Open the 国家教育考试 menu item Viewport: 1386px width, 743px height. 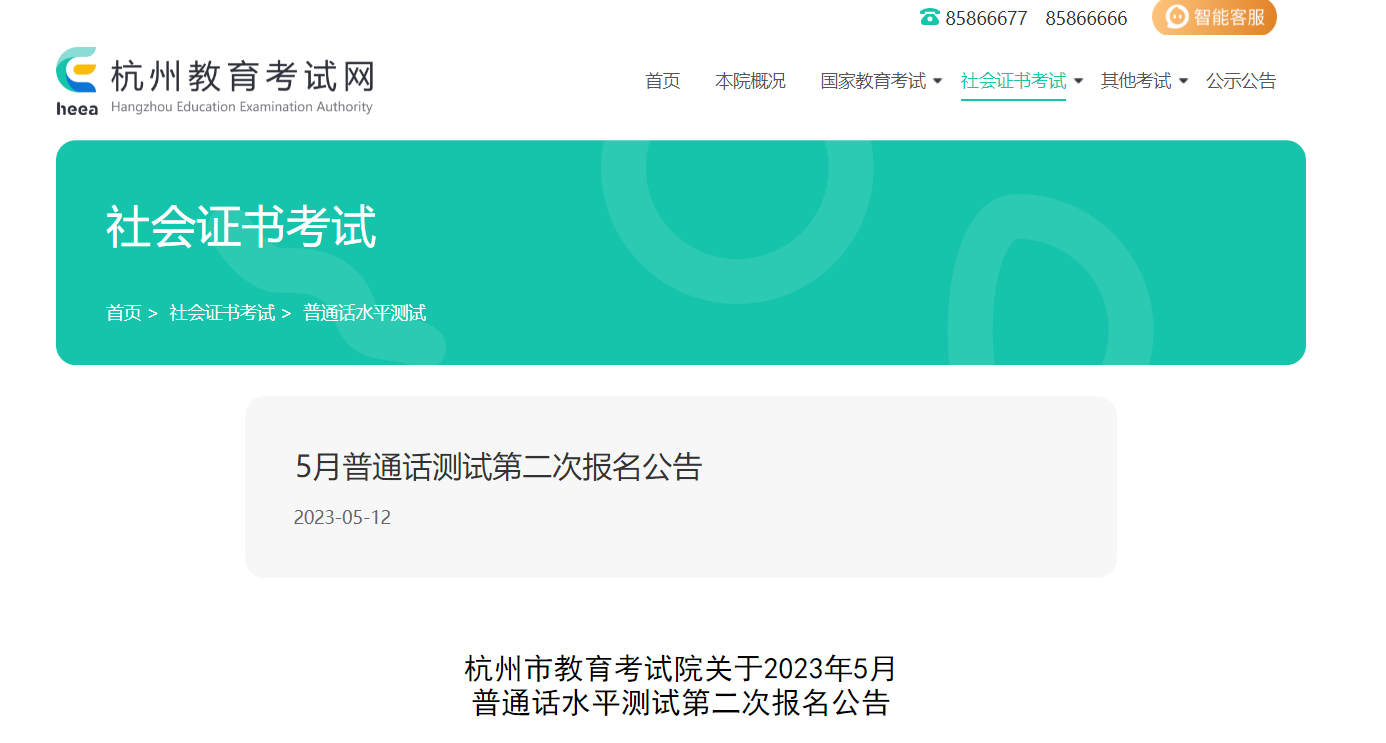(x=873, y=81)
